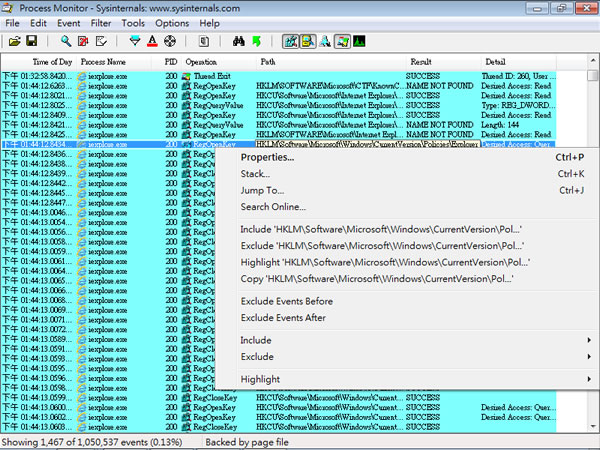Open a saved log with the folder icon
This screenshot has width=600, height=450.
click(15, 41)
